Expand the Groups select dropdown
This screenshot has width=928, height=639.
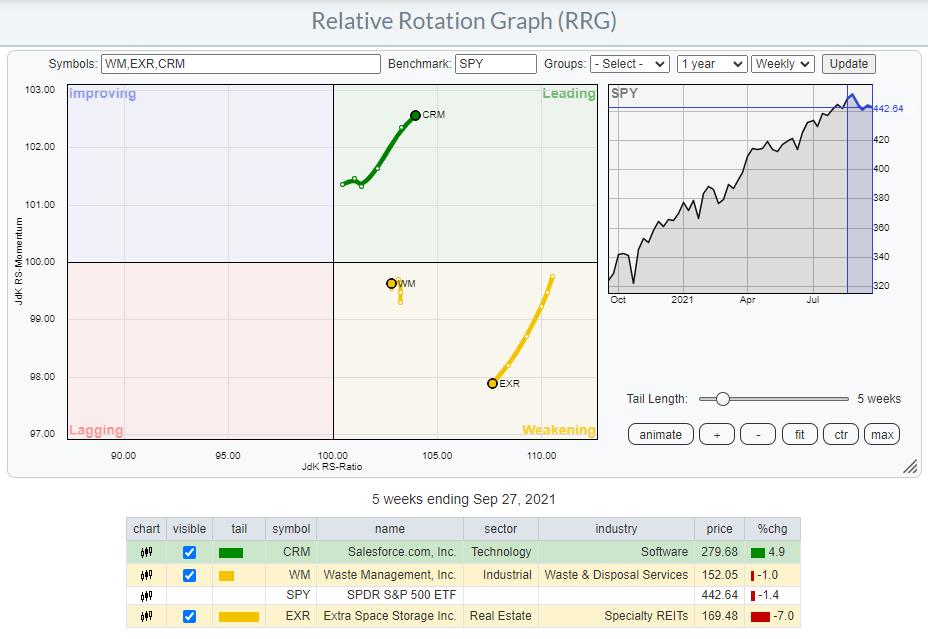pyautogui.click(x=629, y=64)
